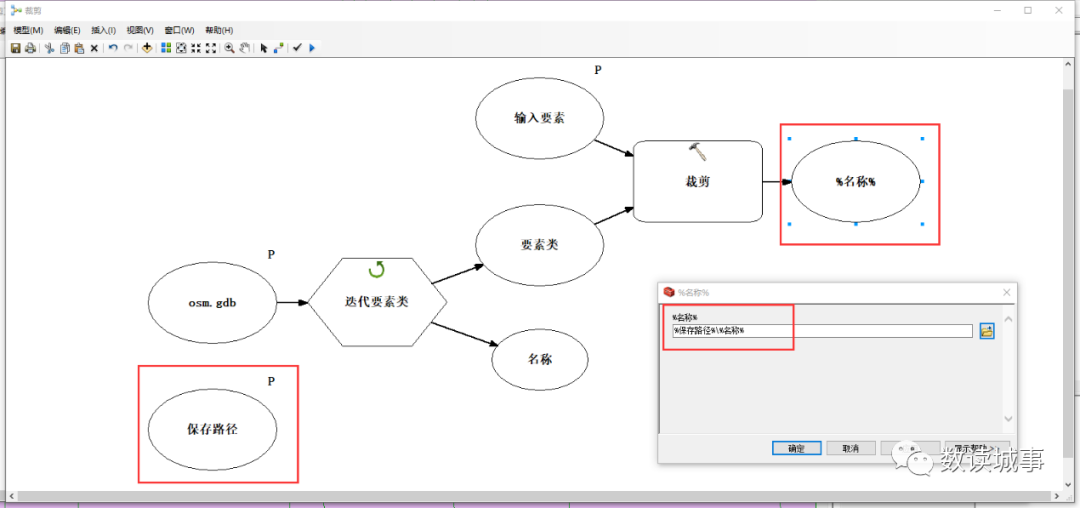Select the 要素类 oval variable
Image resolution: width=1080 pixels, height=508 pixels.
[x=539, y=244]
